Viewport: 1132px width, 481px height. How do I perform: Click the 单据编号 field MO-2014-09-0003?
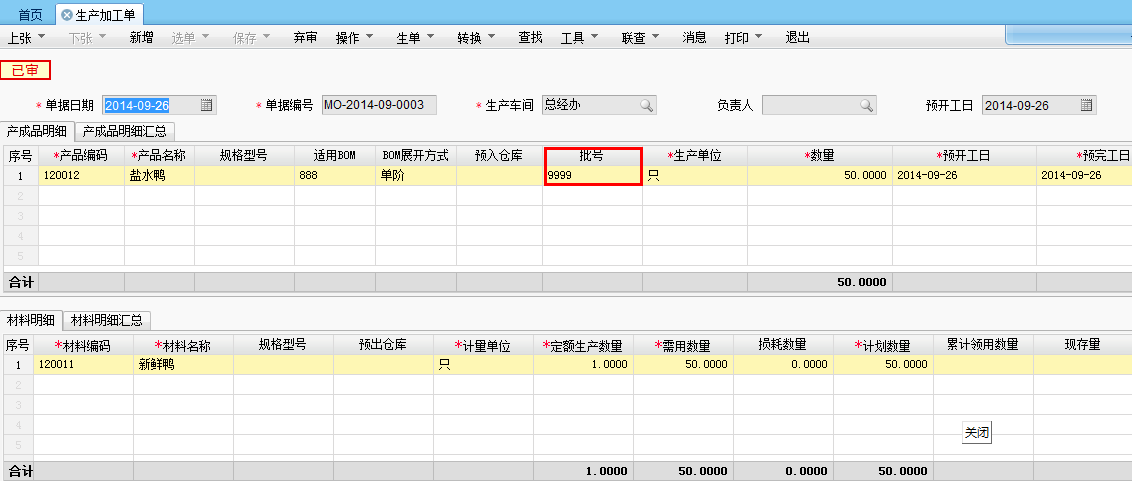point(379,105)
